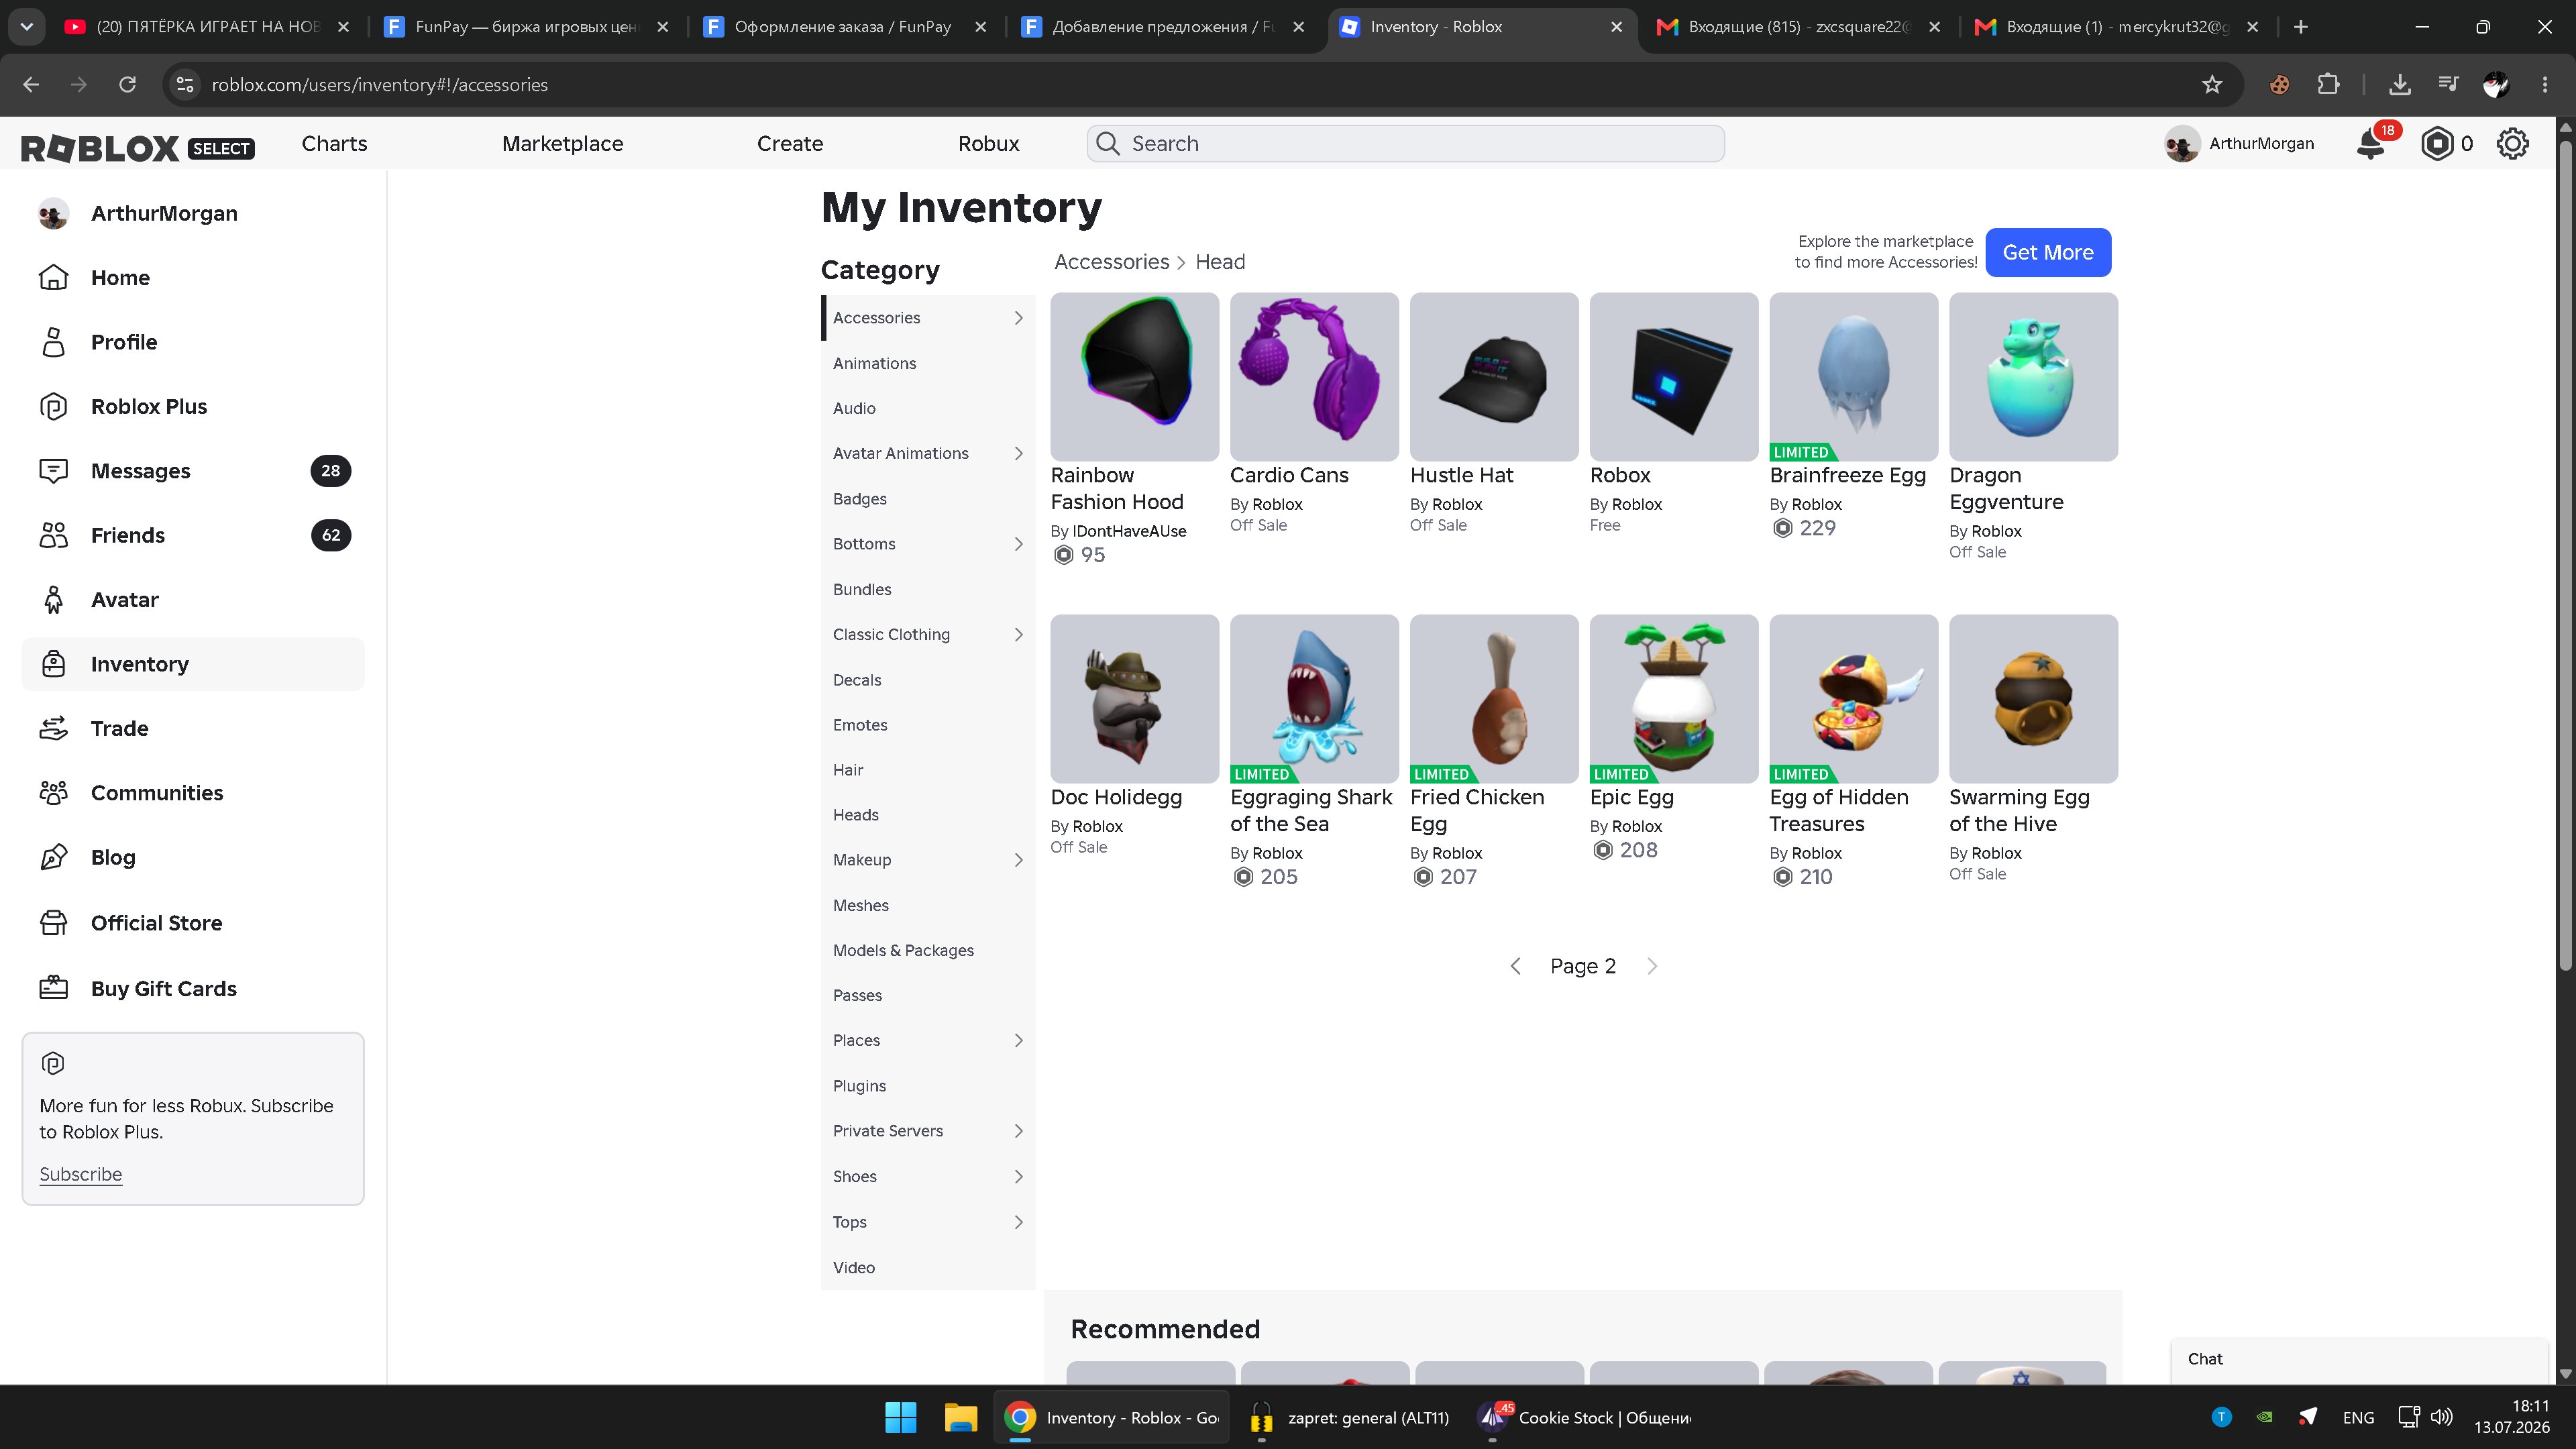Open Chrome downloads icon
Viewport: 2576px width, 1449px height.
coord(2399,85)
